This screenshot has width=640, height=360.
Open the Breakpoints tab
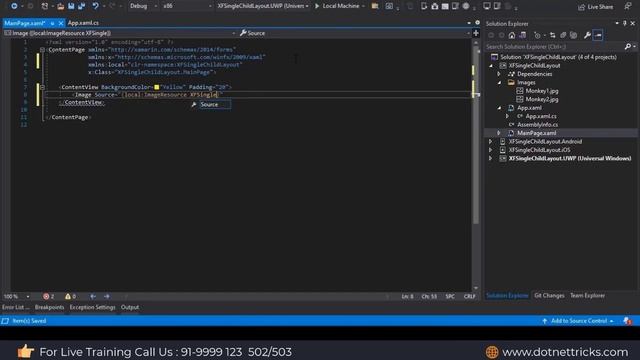point(49,307)
